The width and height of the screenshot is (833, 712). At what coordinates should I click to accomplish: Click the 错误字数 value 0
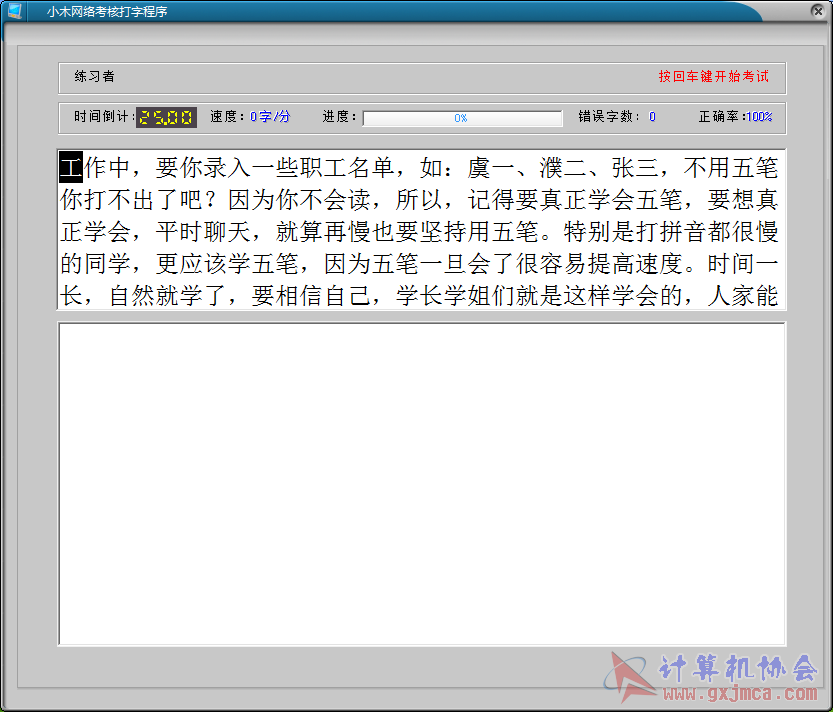[x=652, y=116]
